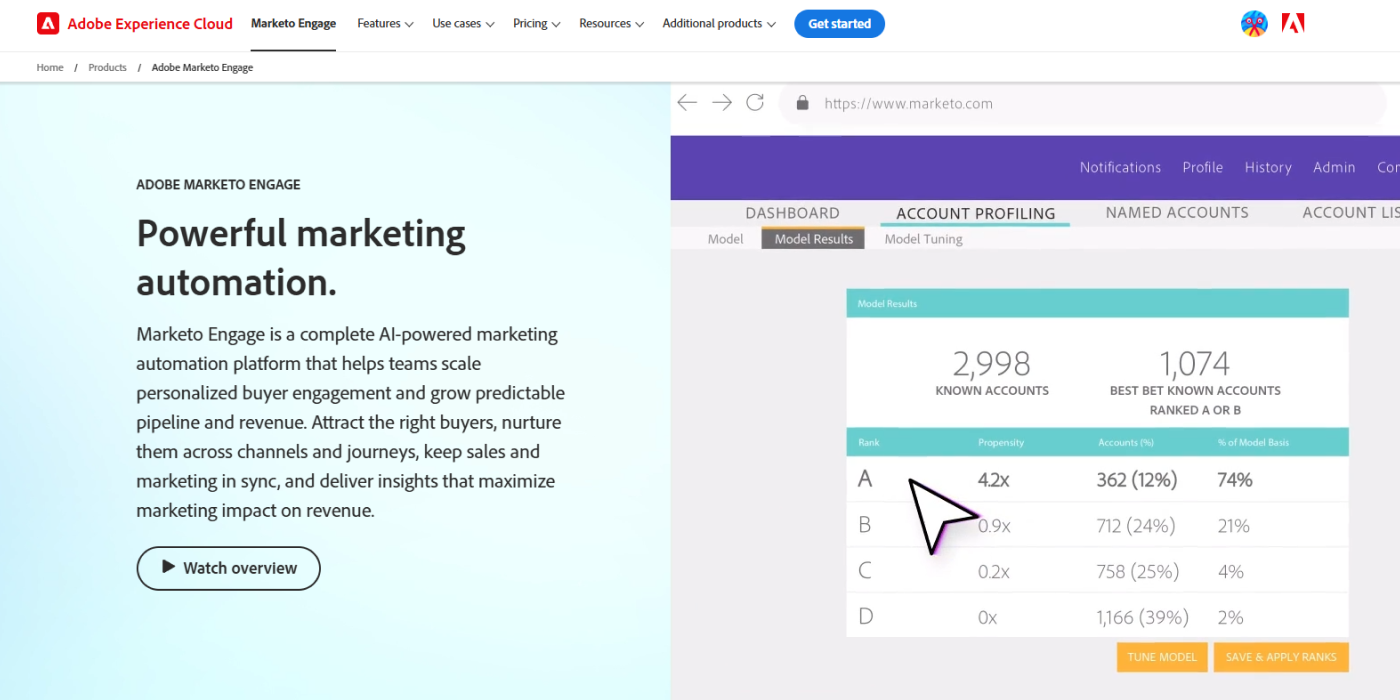The width and height of the screenshot is (1400, 700).
Task: Click the Get started button
Action: coord(839,24)
